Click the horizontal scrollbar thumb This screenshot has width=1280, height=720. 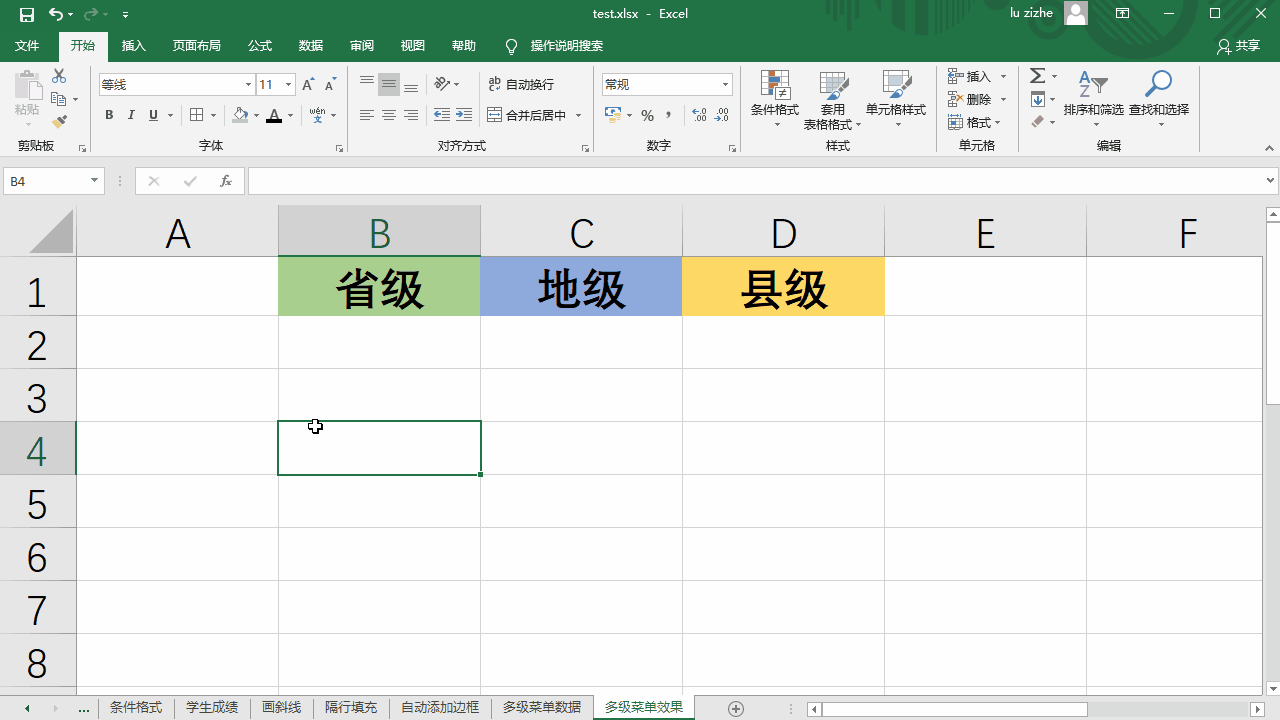[954, 709]
